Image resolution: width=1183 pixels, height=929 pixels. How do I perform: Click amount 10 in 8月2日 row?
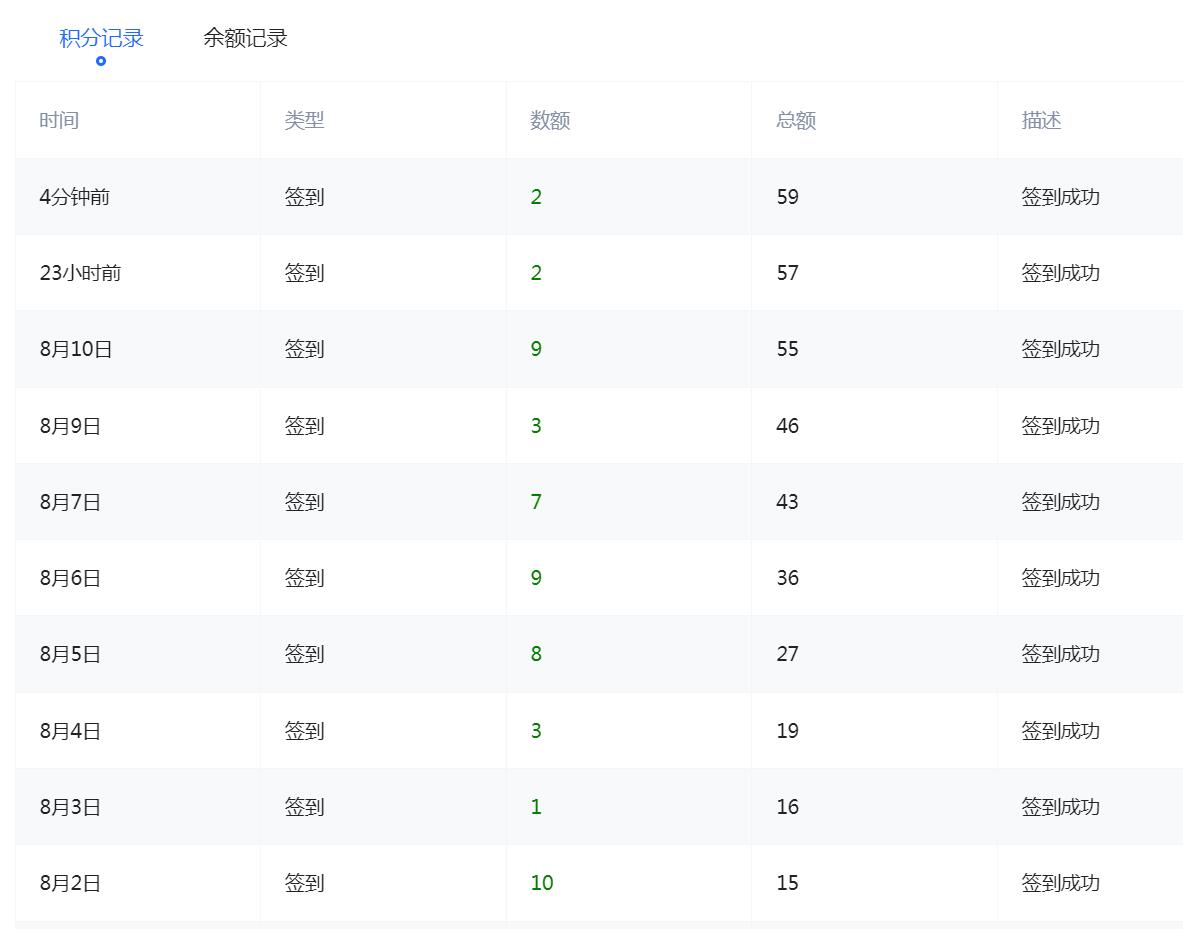[542, 883]
